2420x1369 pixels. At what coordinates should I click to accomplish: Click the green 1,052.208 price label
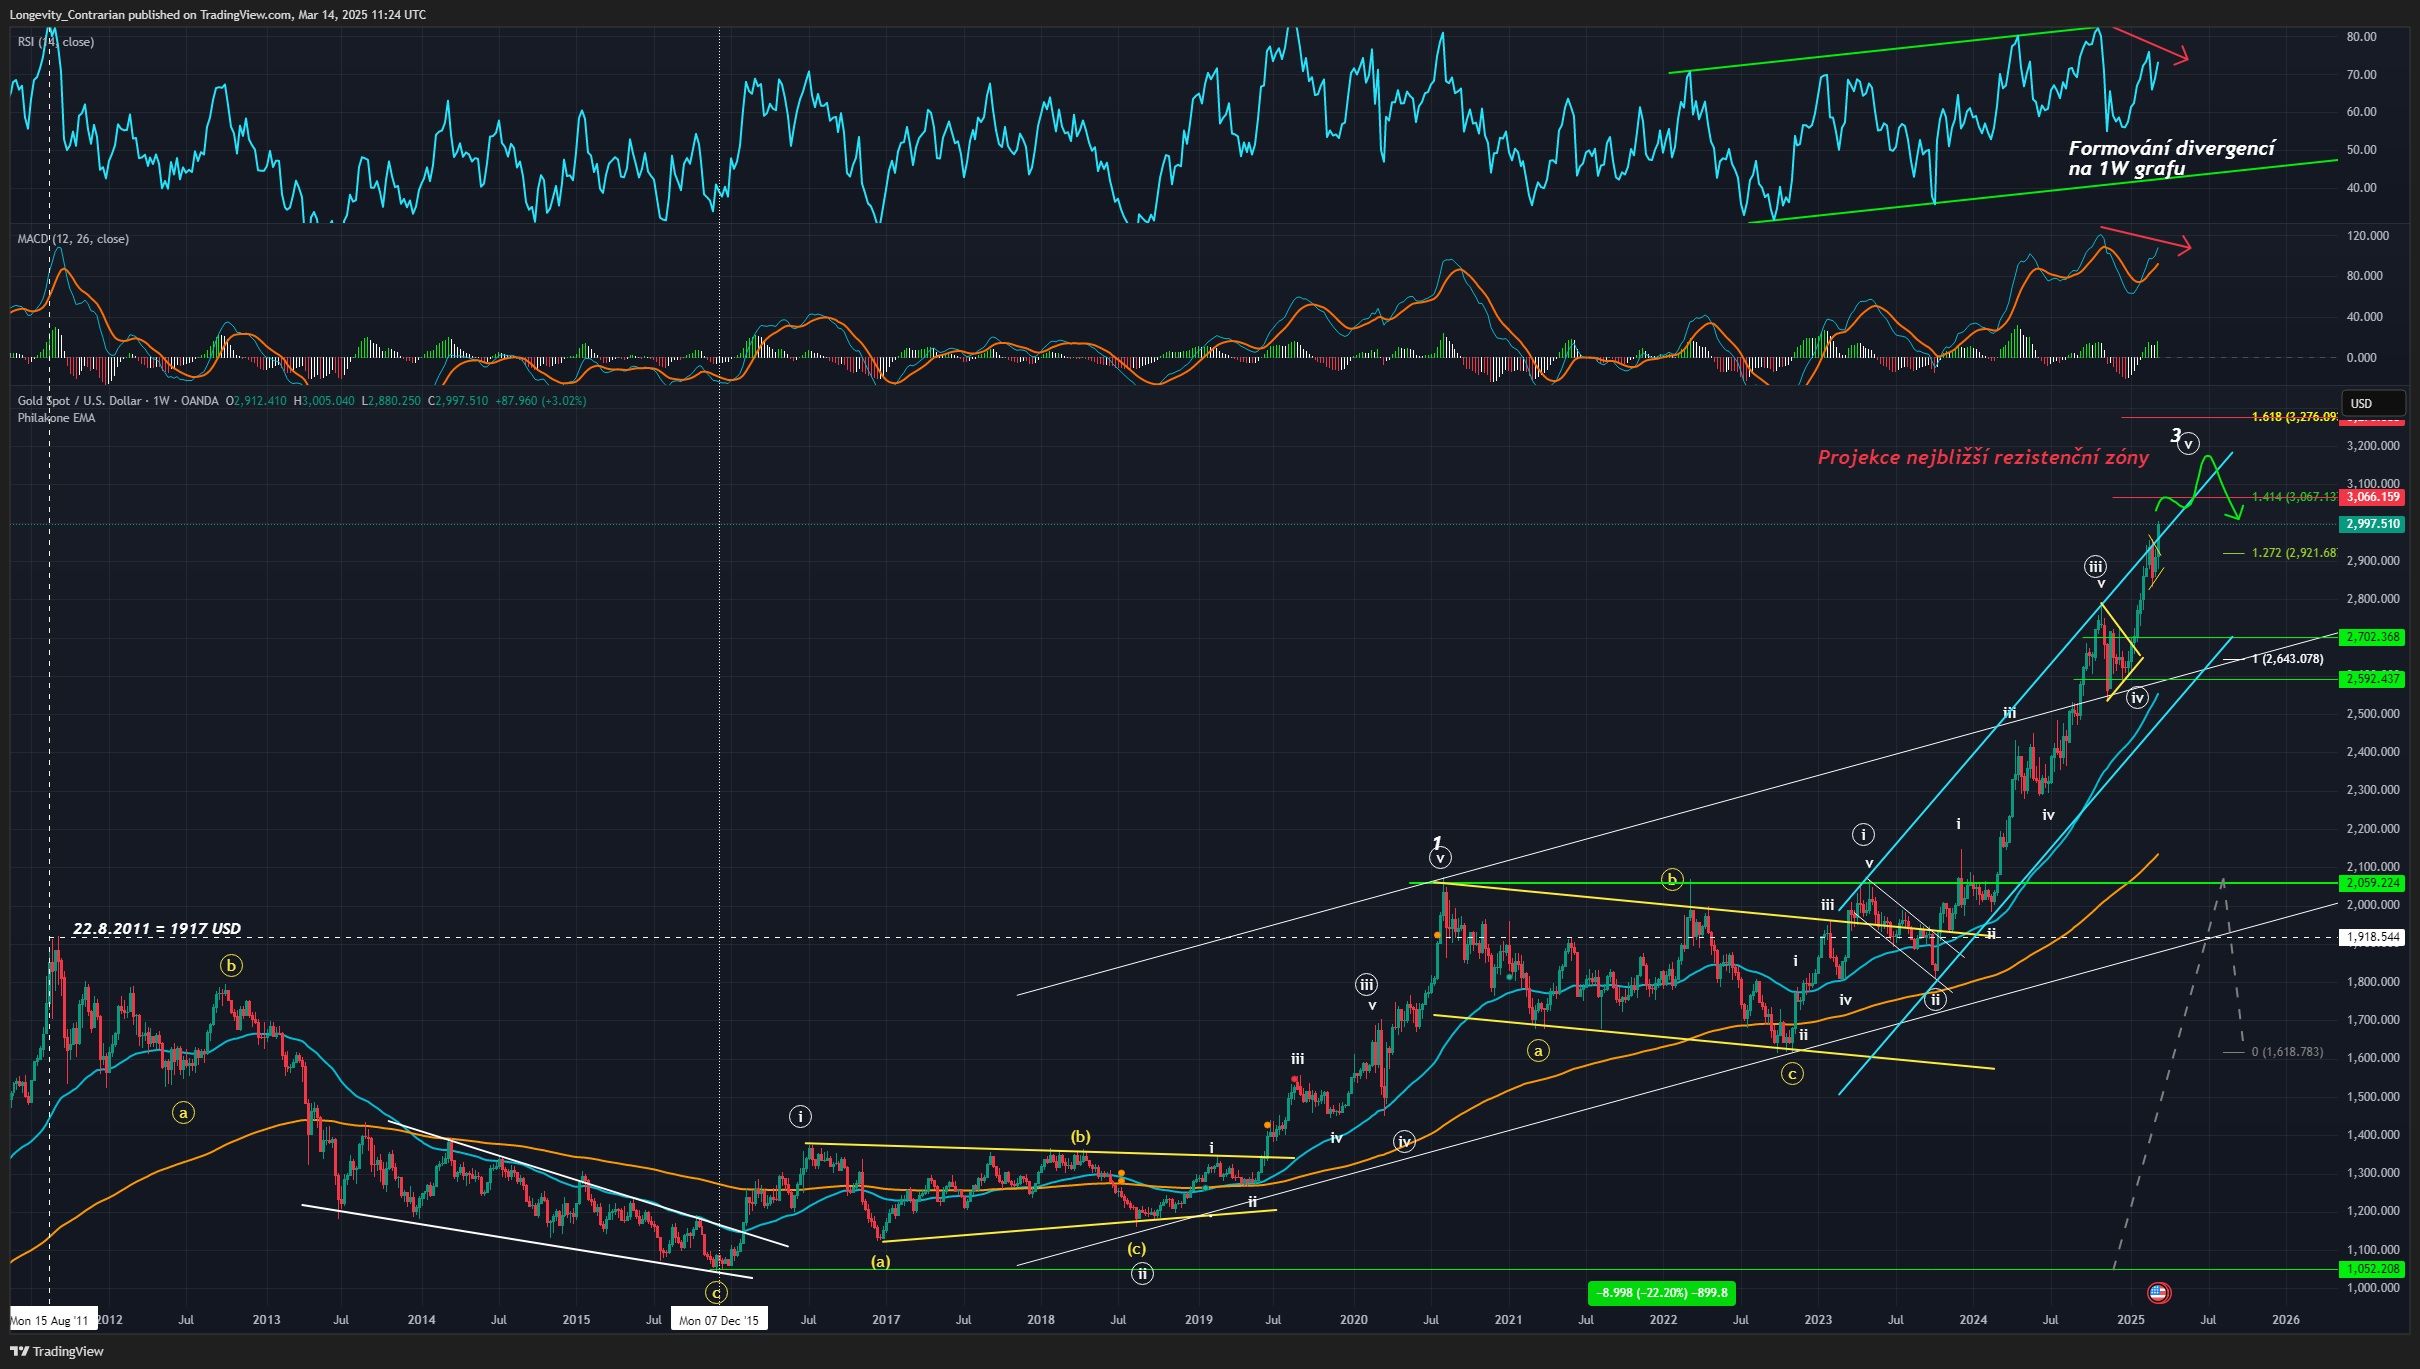point(2372,1269)
